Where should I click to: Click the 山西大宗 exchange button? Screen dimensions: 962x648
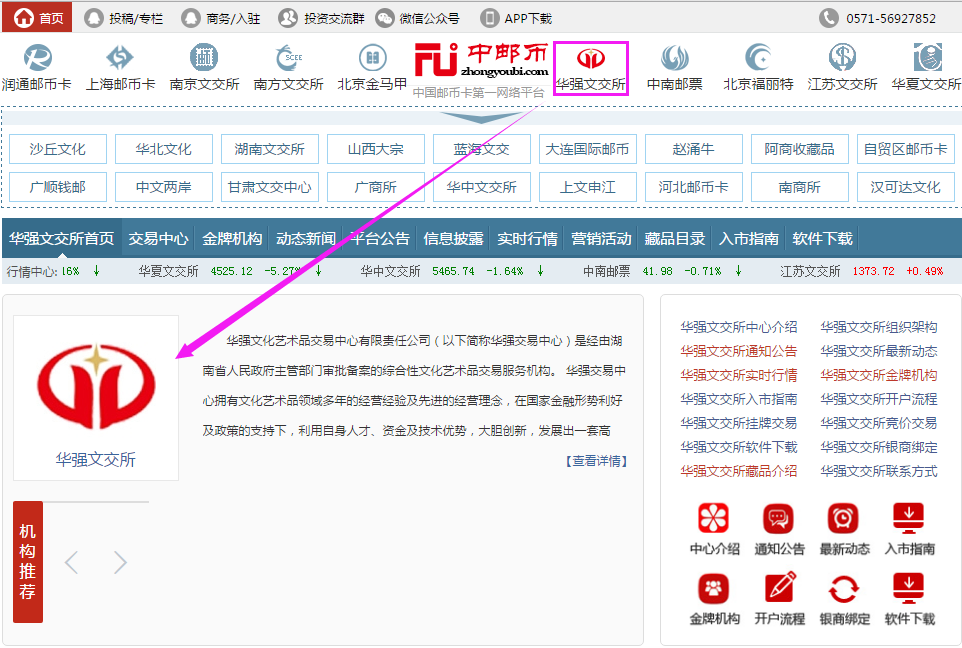tap(375, 149)
